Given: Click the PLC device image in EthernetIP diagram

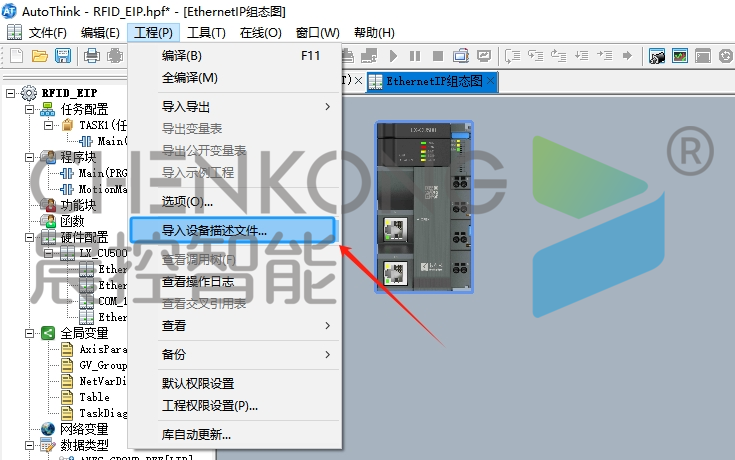Looking at the screenshot, I should (424, 207).
